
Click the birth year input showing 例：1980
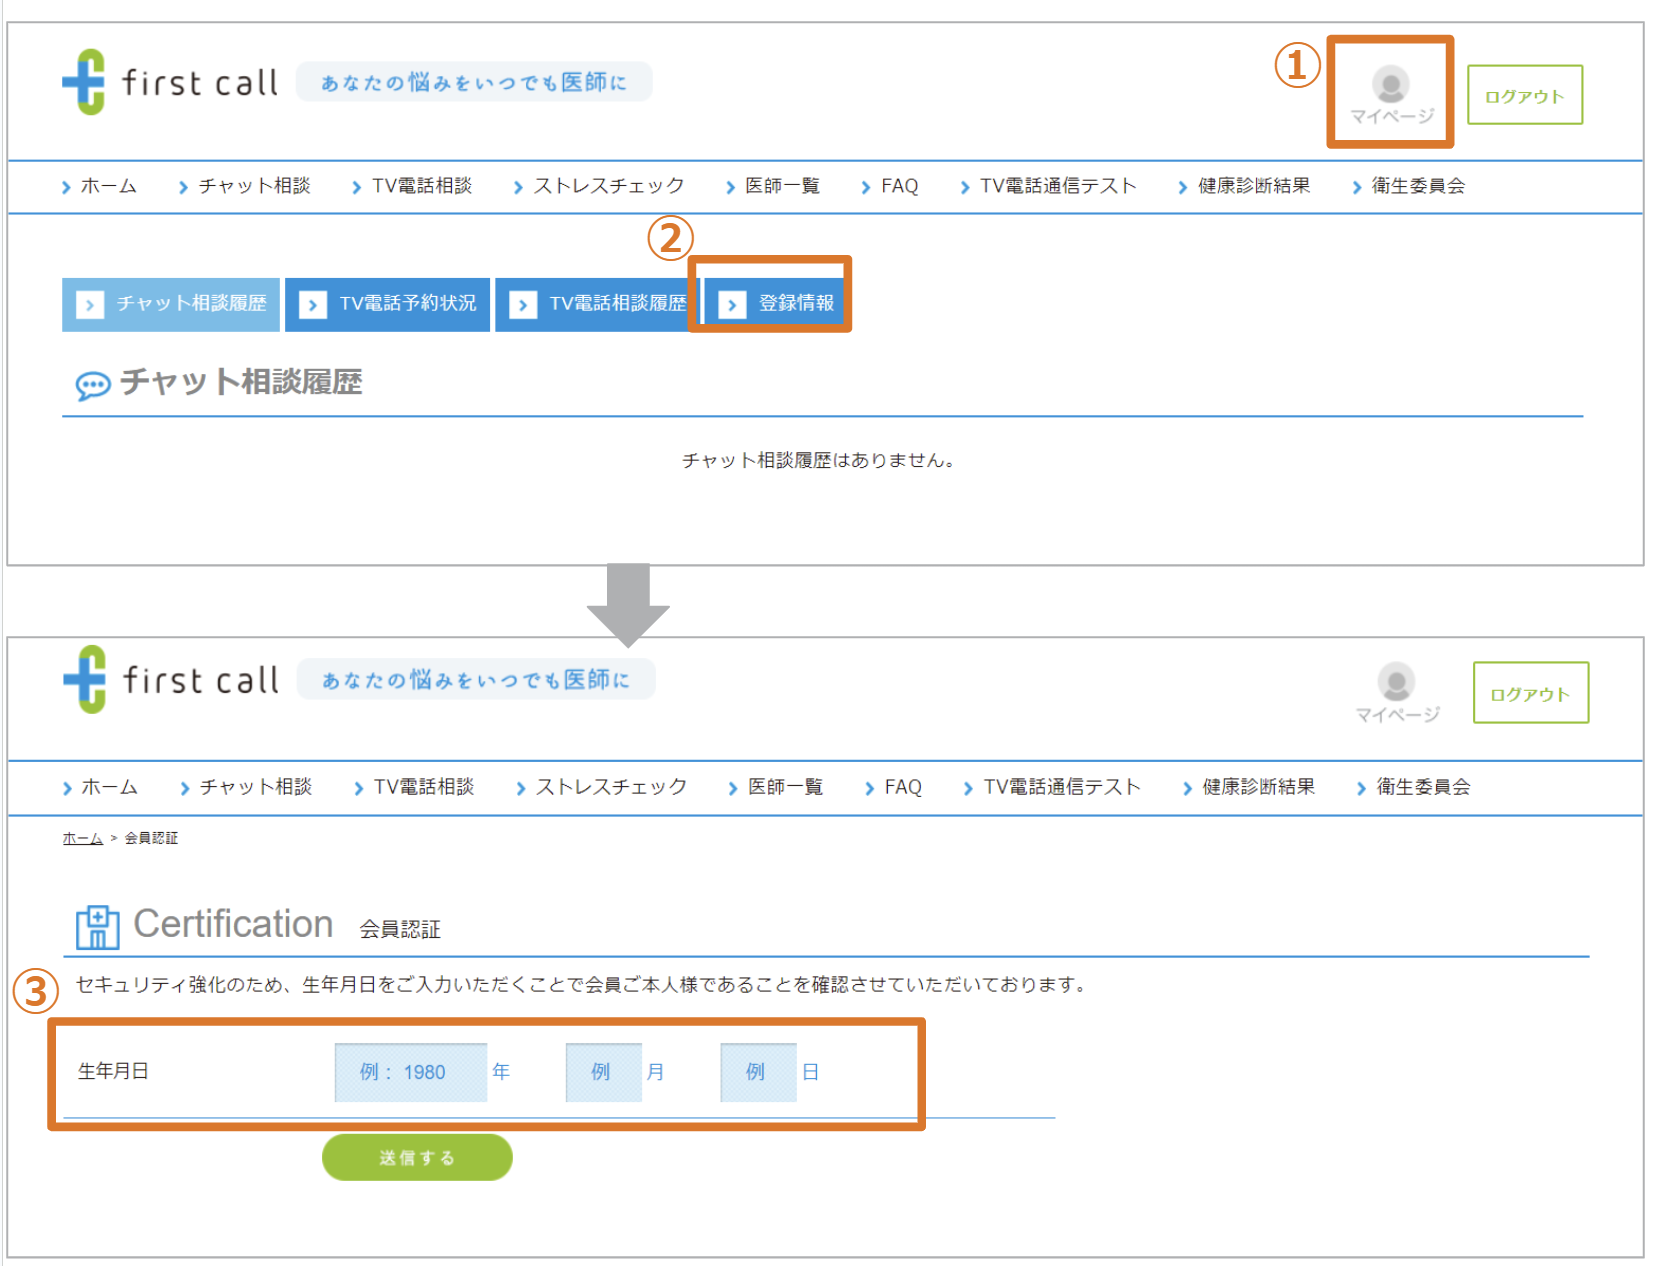(x=410, y=1071)
